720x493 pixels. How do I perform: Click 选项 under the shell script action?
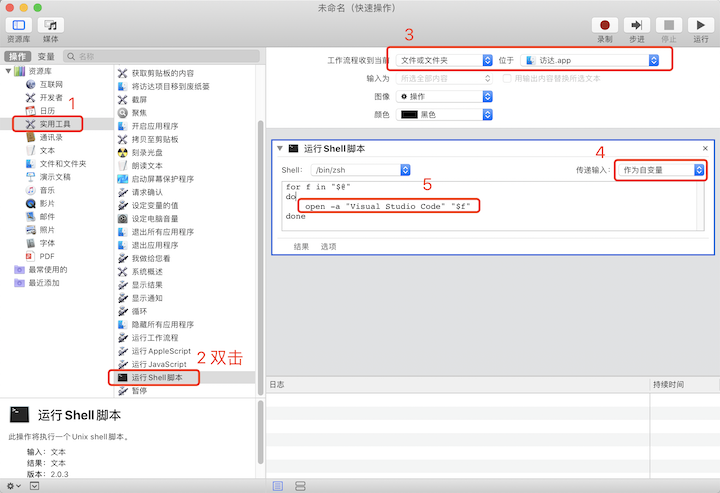(328, 245)
